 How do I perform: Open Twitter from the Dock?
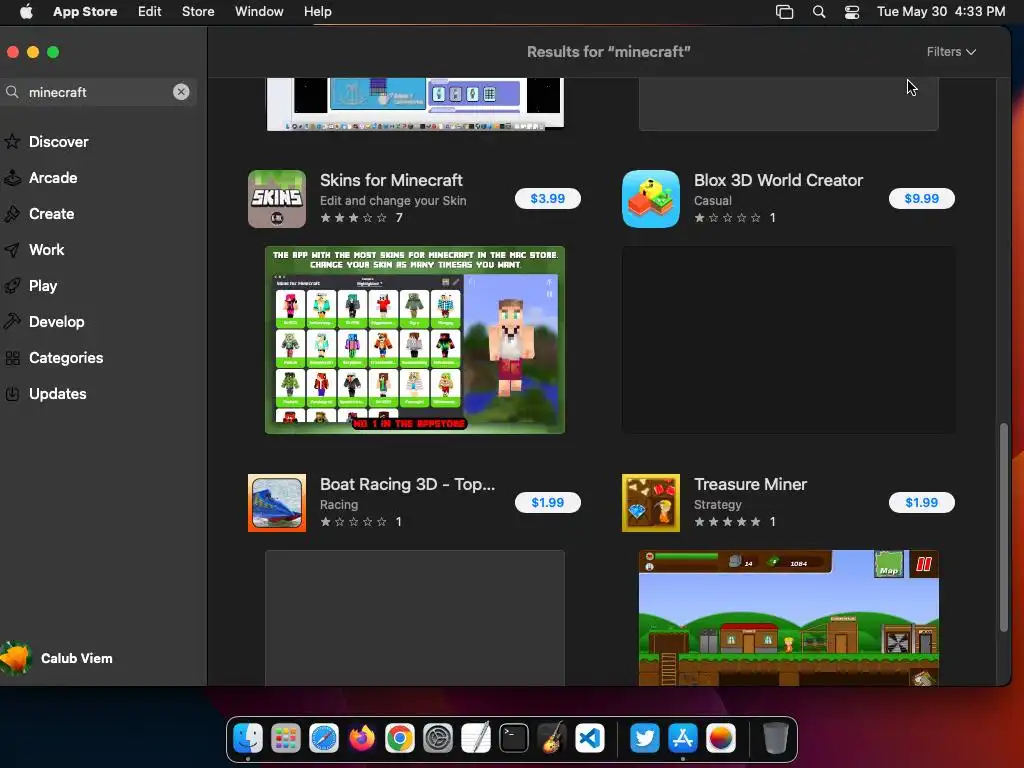[x=645, y=739]
